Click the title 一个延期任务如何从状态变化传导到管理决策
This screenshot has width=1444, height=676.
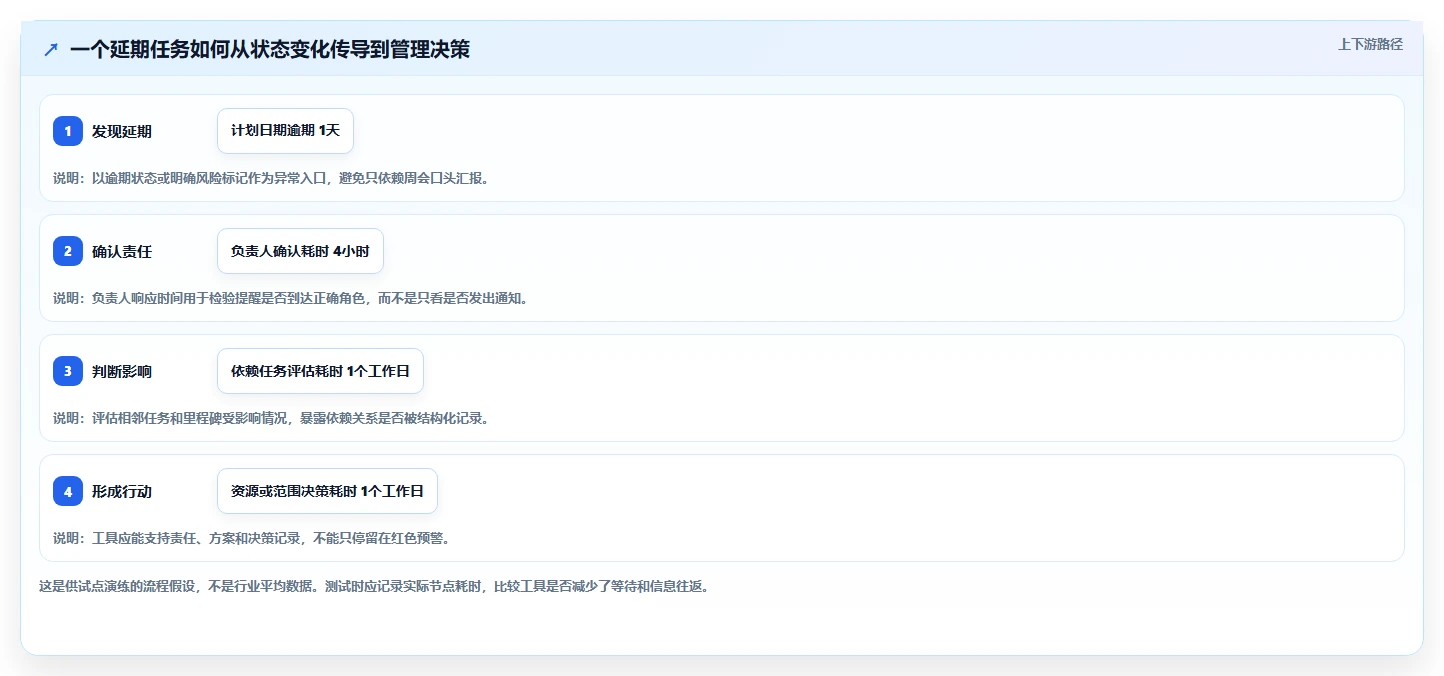(x=270, y=50)
